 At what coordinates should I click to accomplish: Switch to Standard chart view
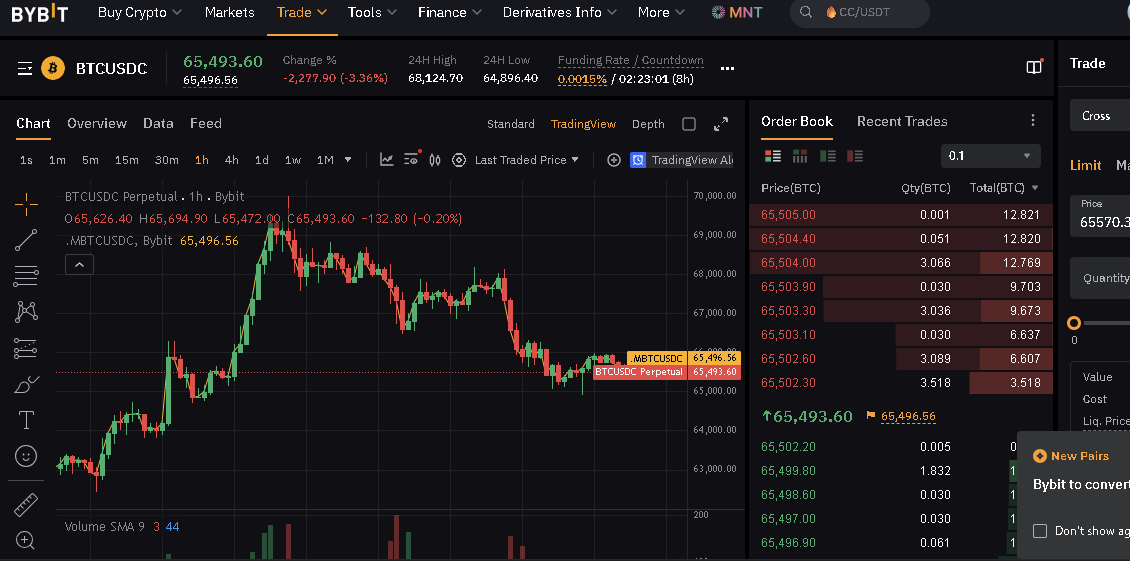click(x=510, y=124)
